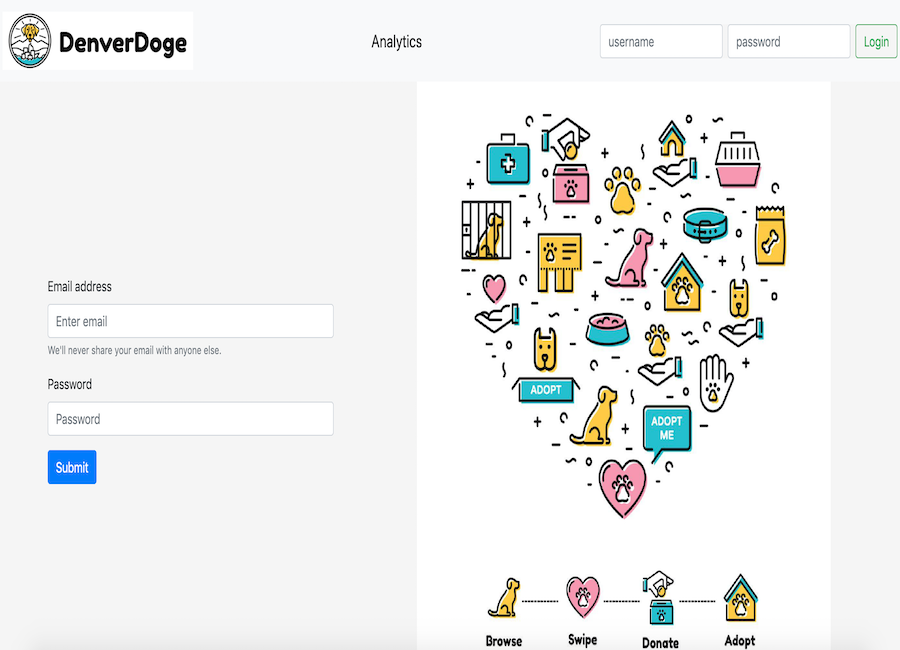Click the Adopt house icon
900x650 pixels.
(740, 596)
